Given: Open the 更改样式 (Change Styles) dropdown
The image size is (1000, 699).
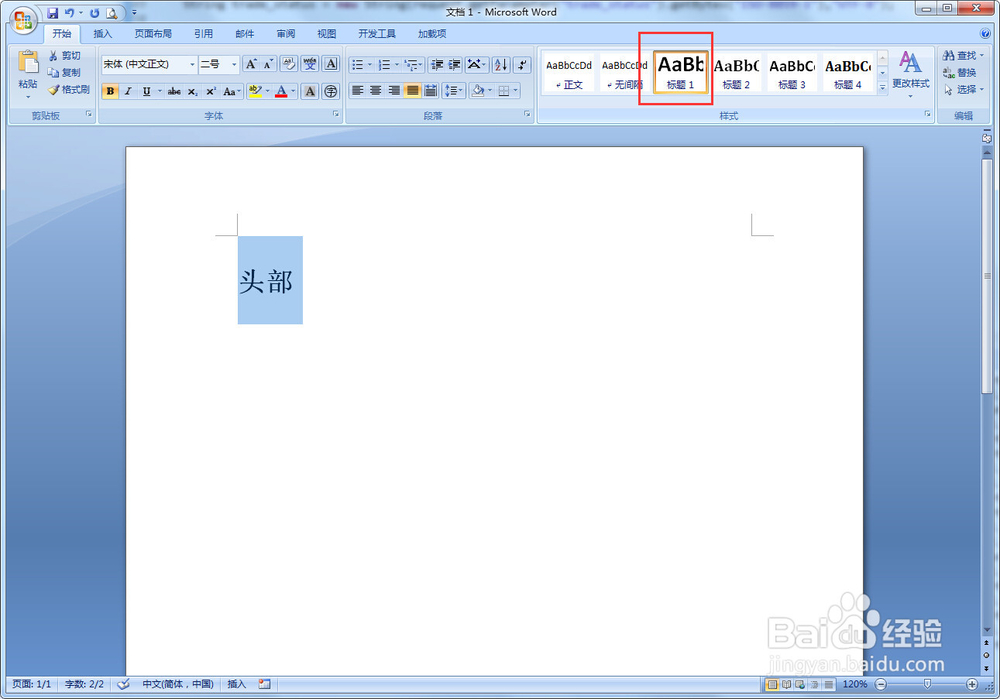Looking at the screenshot, I should click(910, 75).
